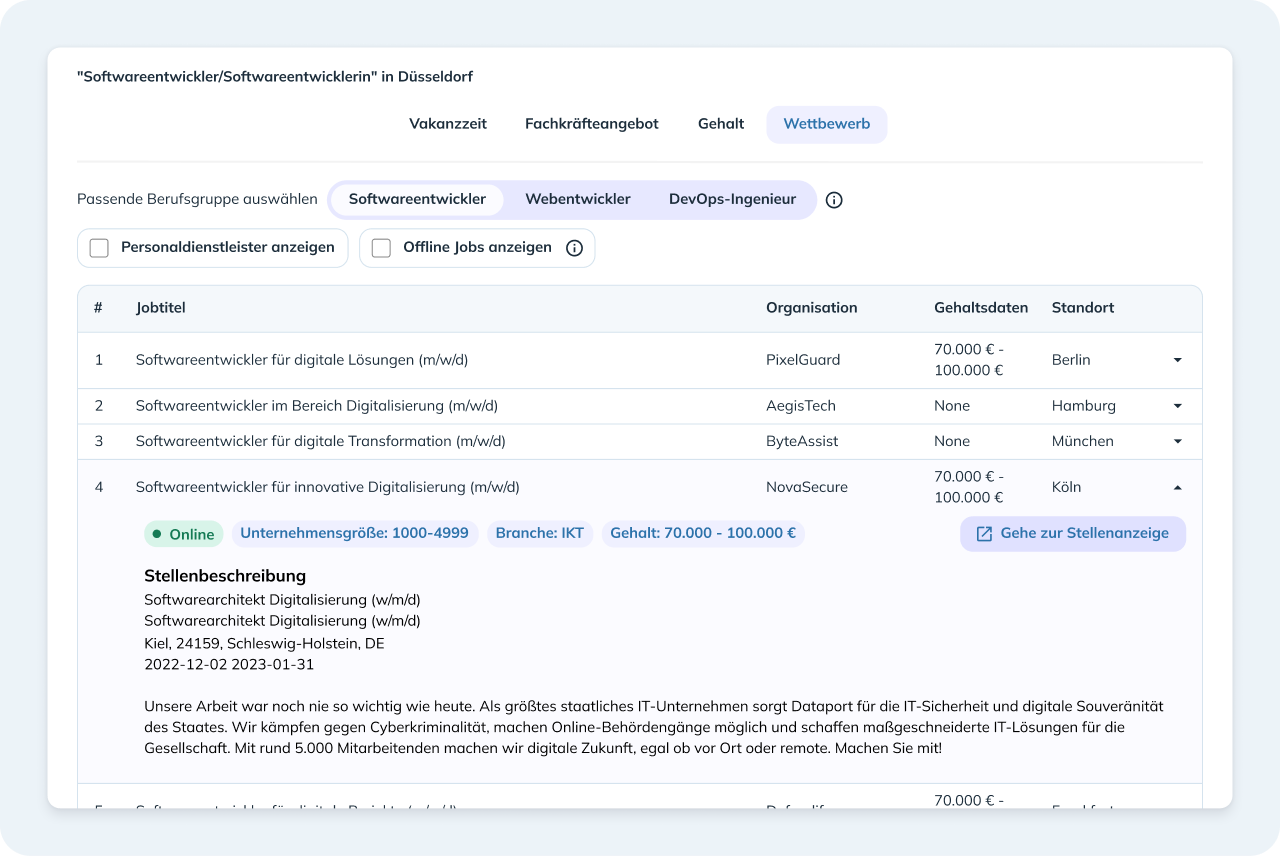Expand the ByteAssist München row
This screenshot has width=1280, height=856.
point(1178,441)
